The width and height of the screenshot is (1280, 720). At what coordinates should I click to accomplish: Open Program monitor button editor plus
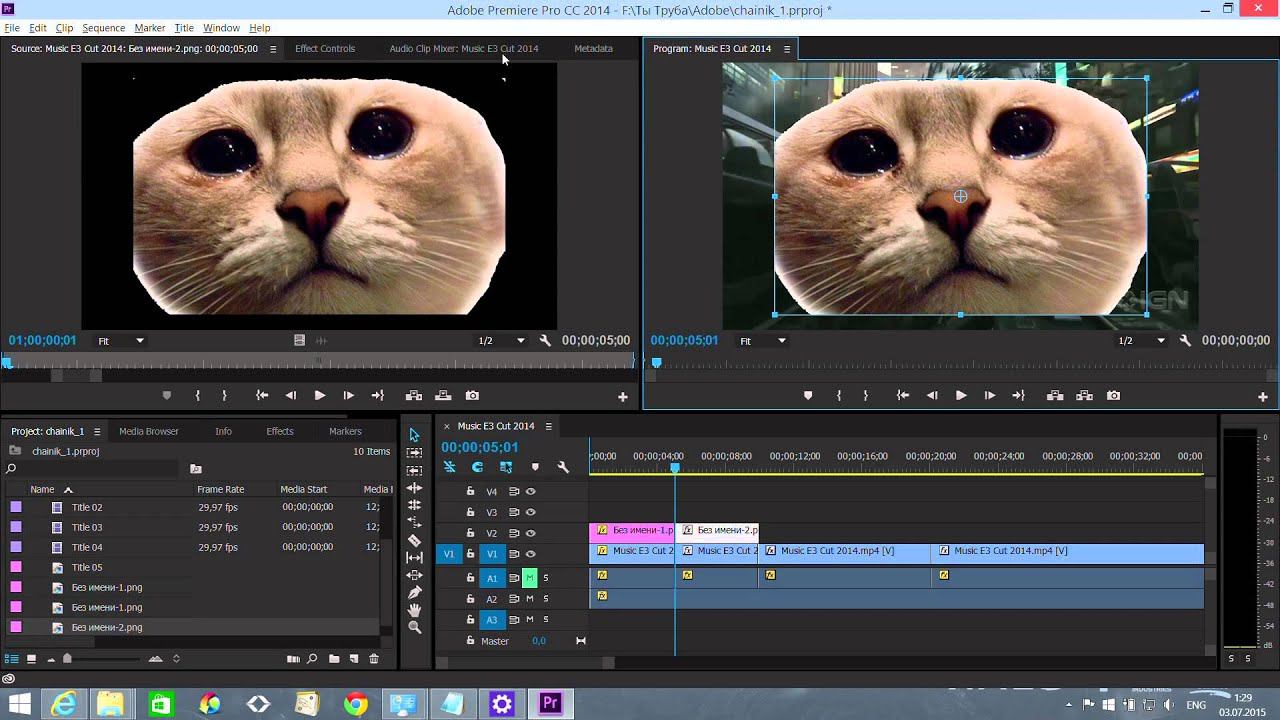(x=1263, y=397)
